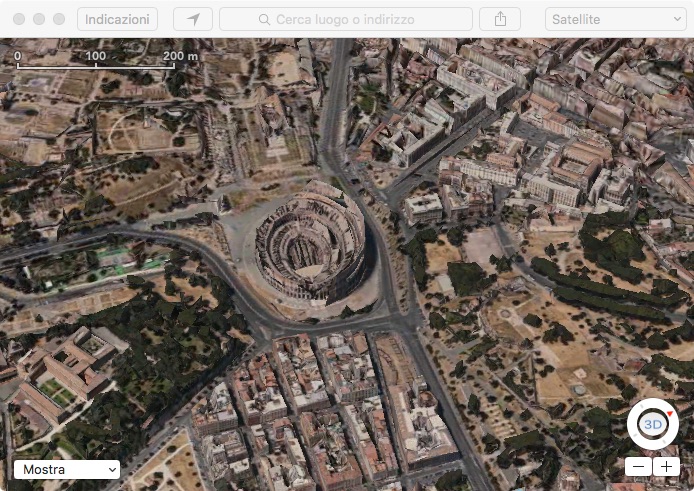The image size is (694, 491).
Task: Click the Colosseum on the map
Action: pyautogui.click(x=309, y=243)
